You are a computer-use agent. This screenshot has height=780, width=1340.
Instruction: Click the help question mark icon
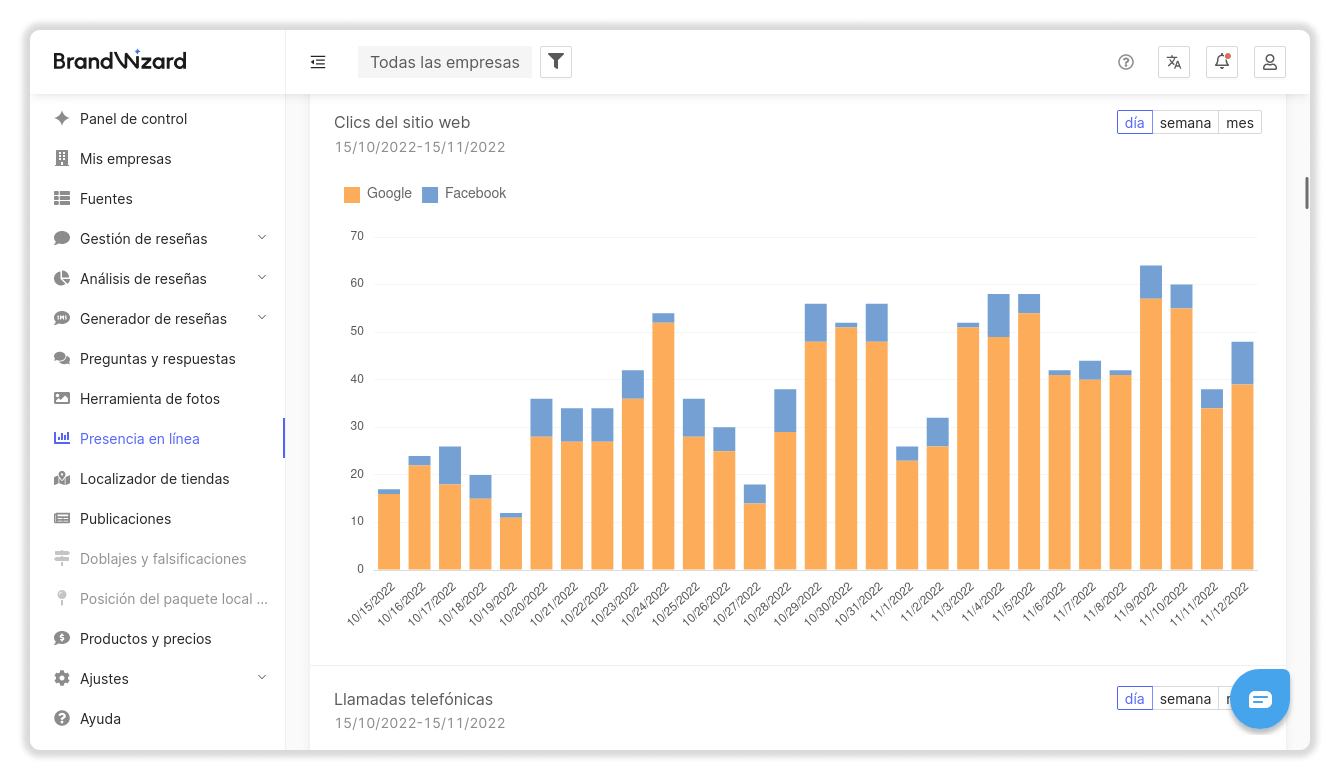click(1126, 62)
